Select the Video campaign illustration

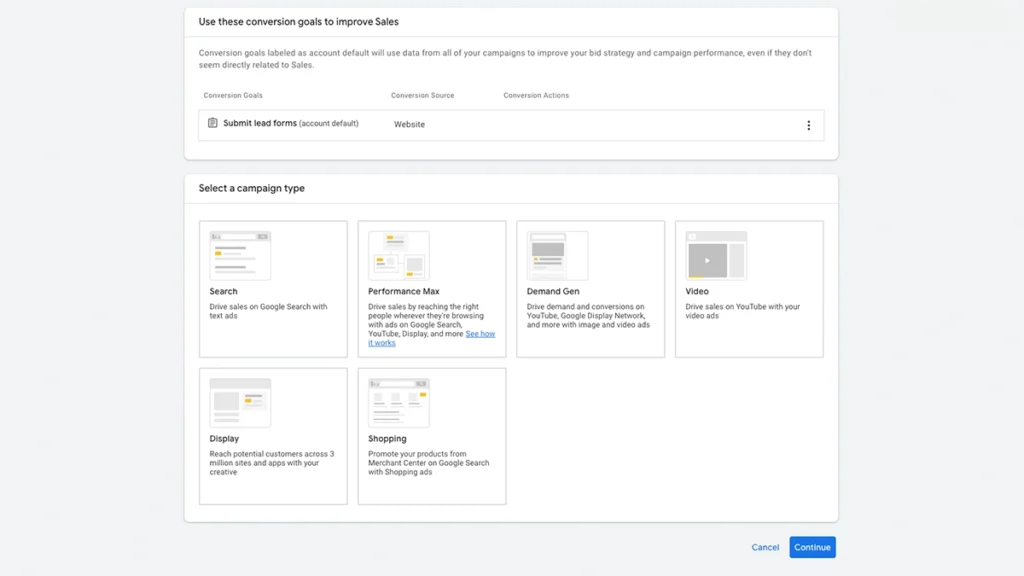click(716, 255)
